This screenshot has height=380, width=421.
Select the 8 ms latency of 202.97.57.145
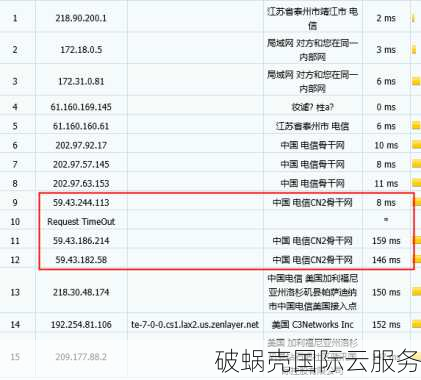[x=386, y=164]
